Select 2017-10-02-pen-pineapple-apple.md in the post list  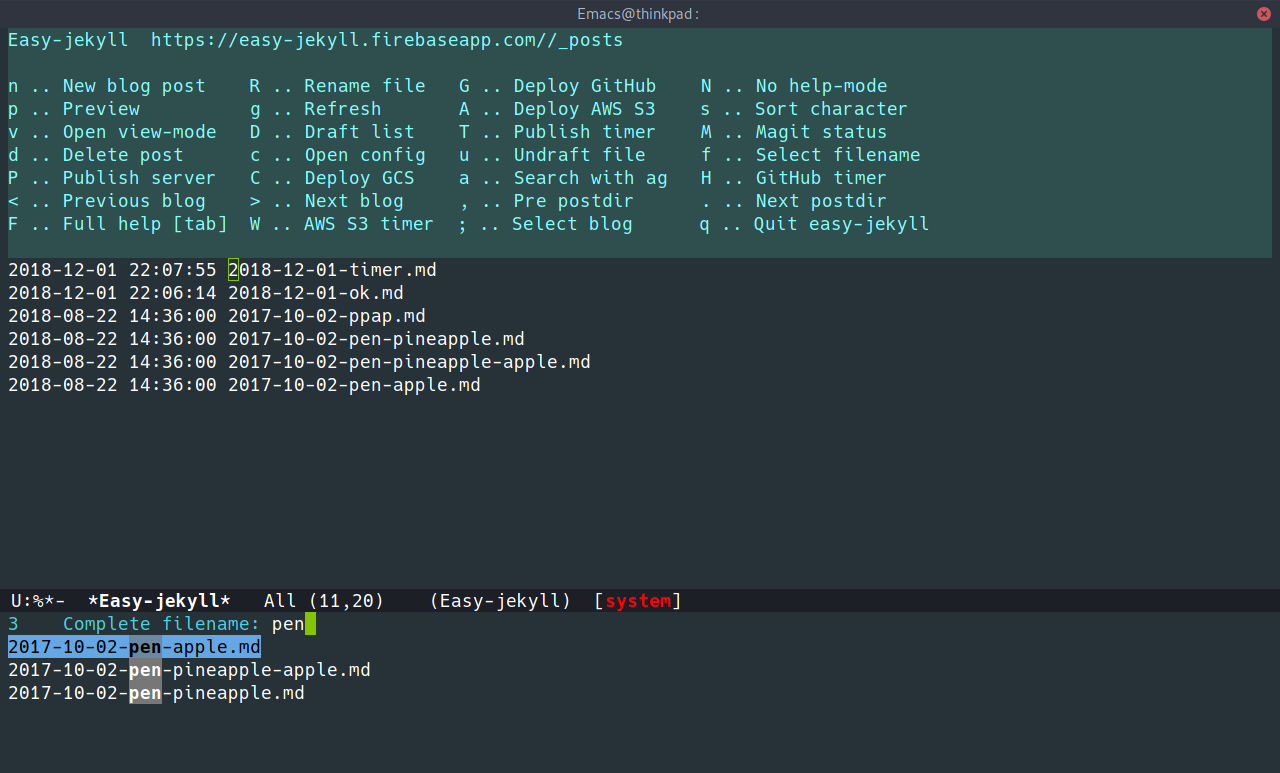click(409, 362)
